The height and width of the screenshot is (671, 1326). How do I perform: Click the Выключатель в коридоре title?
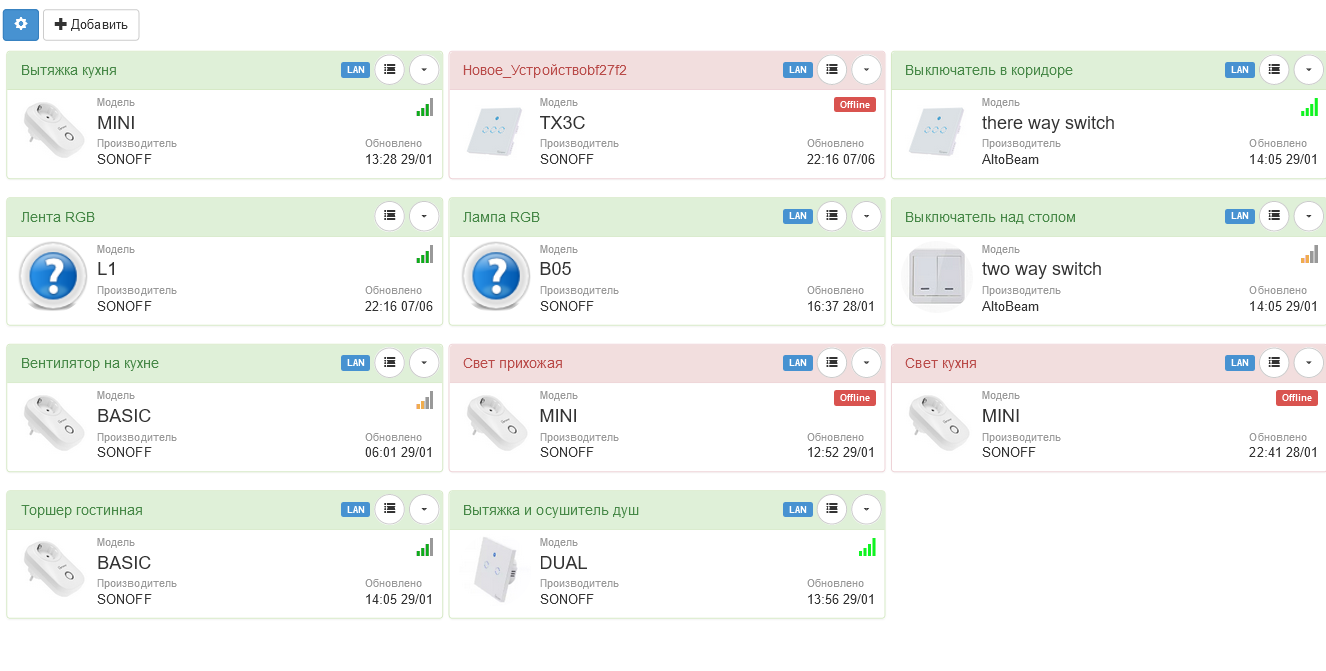(988, 70)
